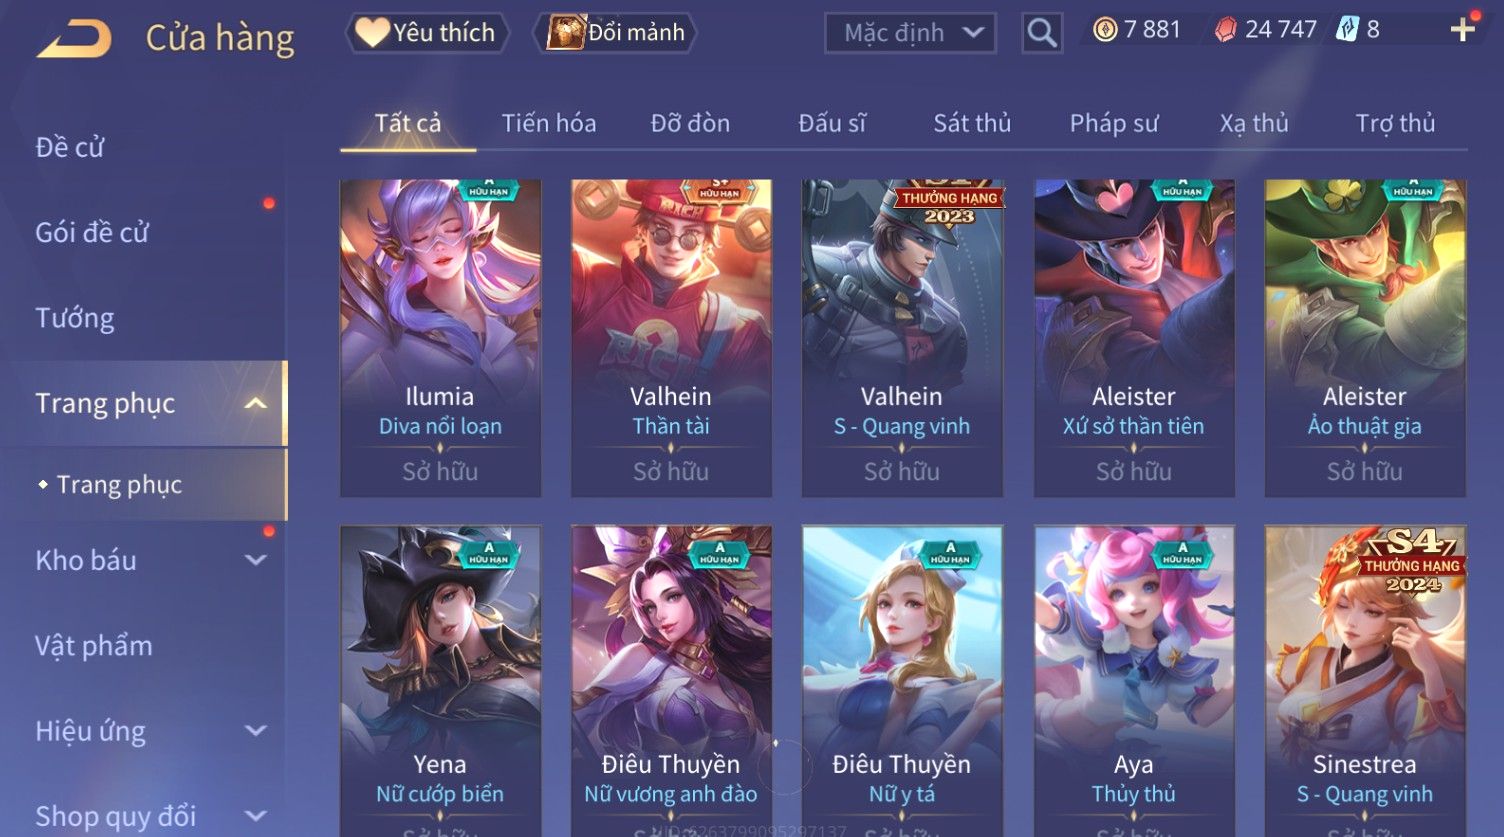1504x837 pixels.
Task: Select the Tiến hóa filter tab
Action: (549, 123)
